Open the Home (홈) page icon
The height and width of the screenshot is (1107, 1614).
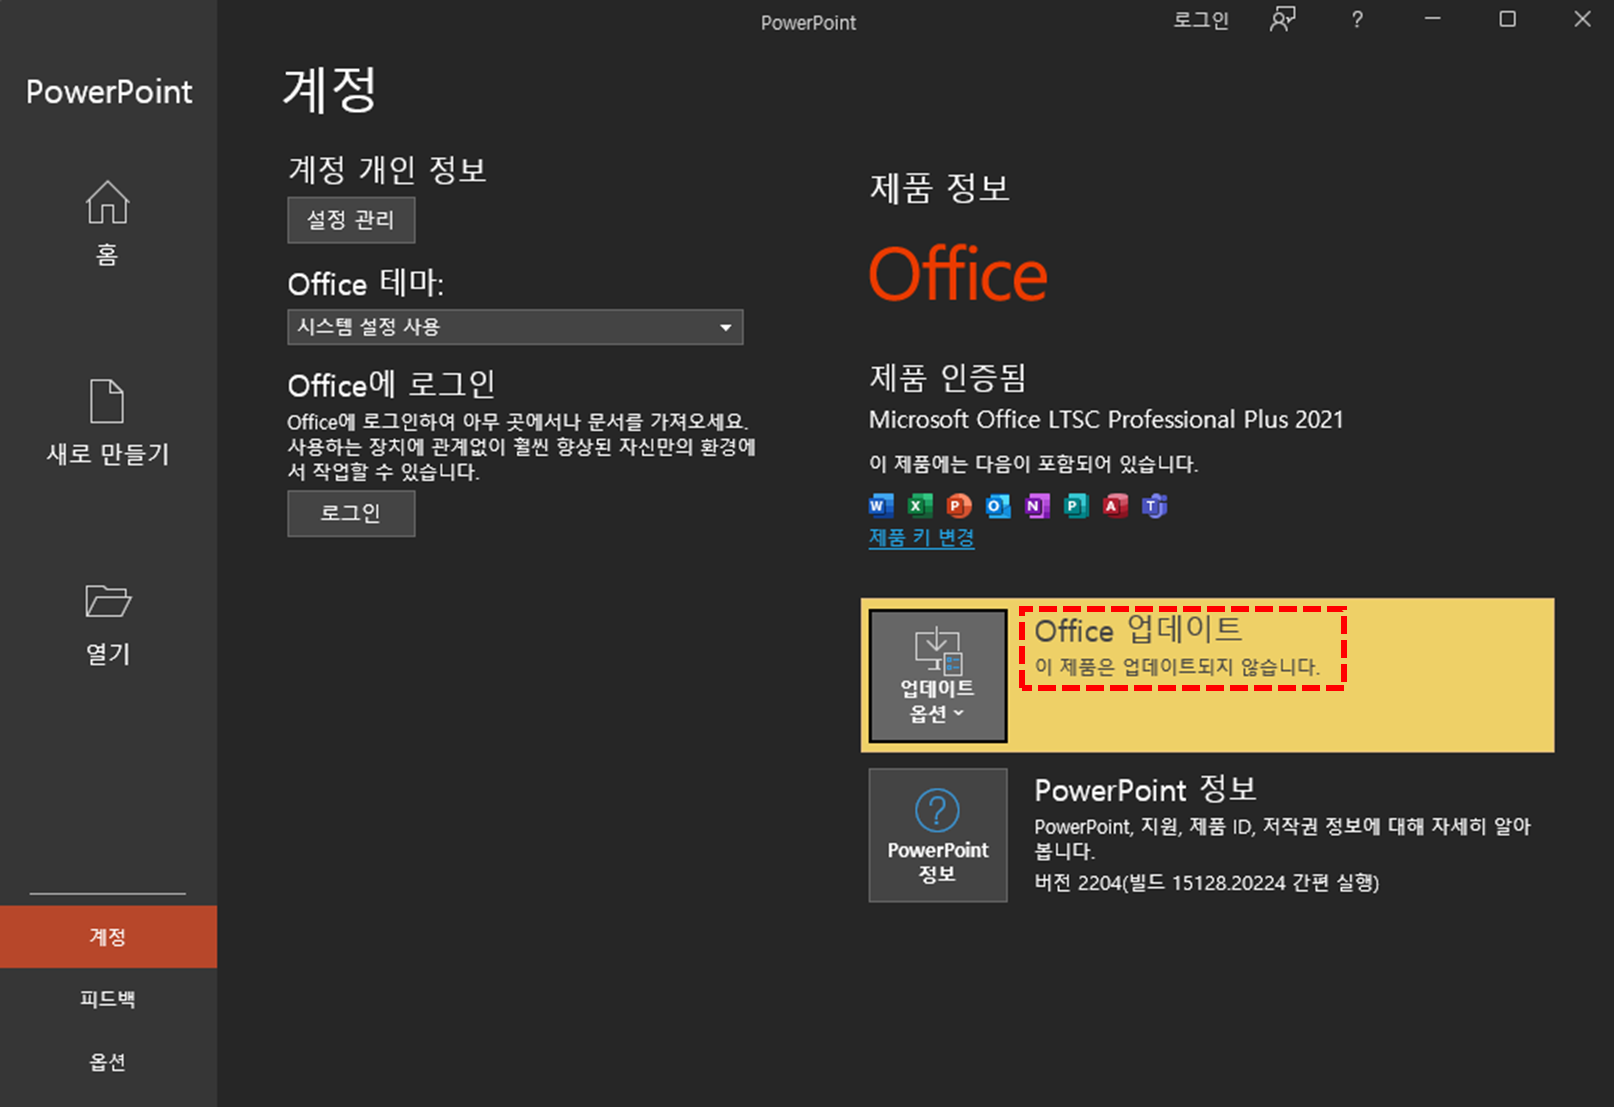click(x=107, y=203)
